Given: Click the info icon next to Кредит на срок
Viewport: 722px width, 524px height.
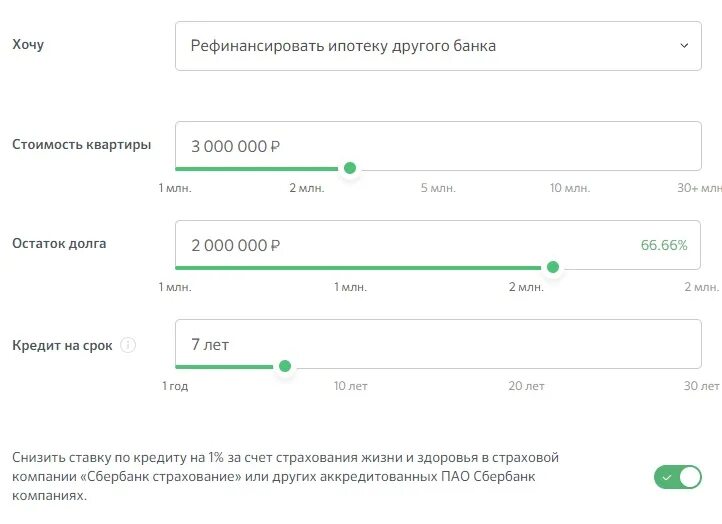Looking at the screenshot, I should [x=128, y=345].
